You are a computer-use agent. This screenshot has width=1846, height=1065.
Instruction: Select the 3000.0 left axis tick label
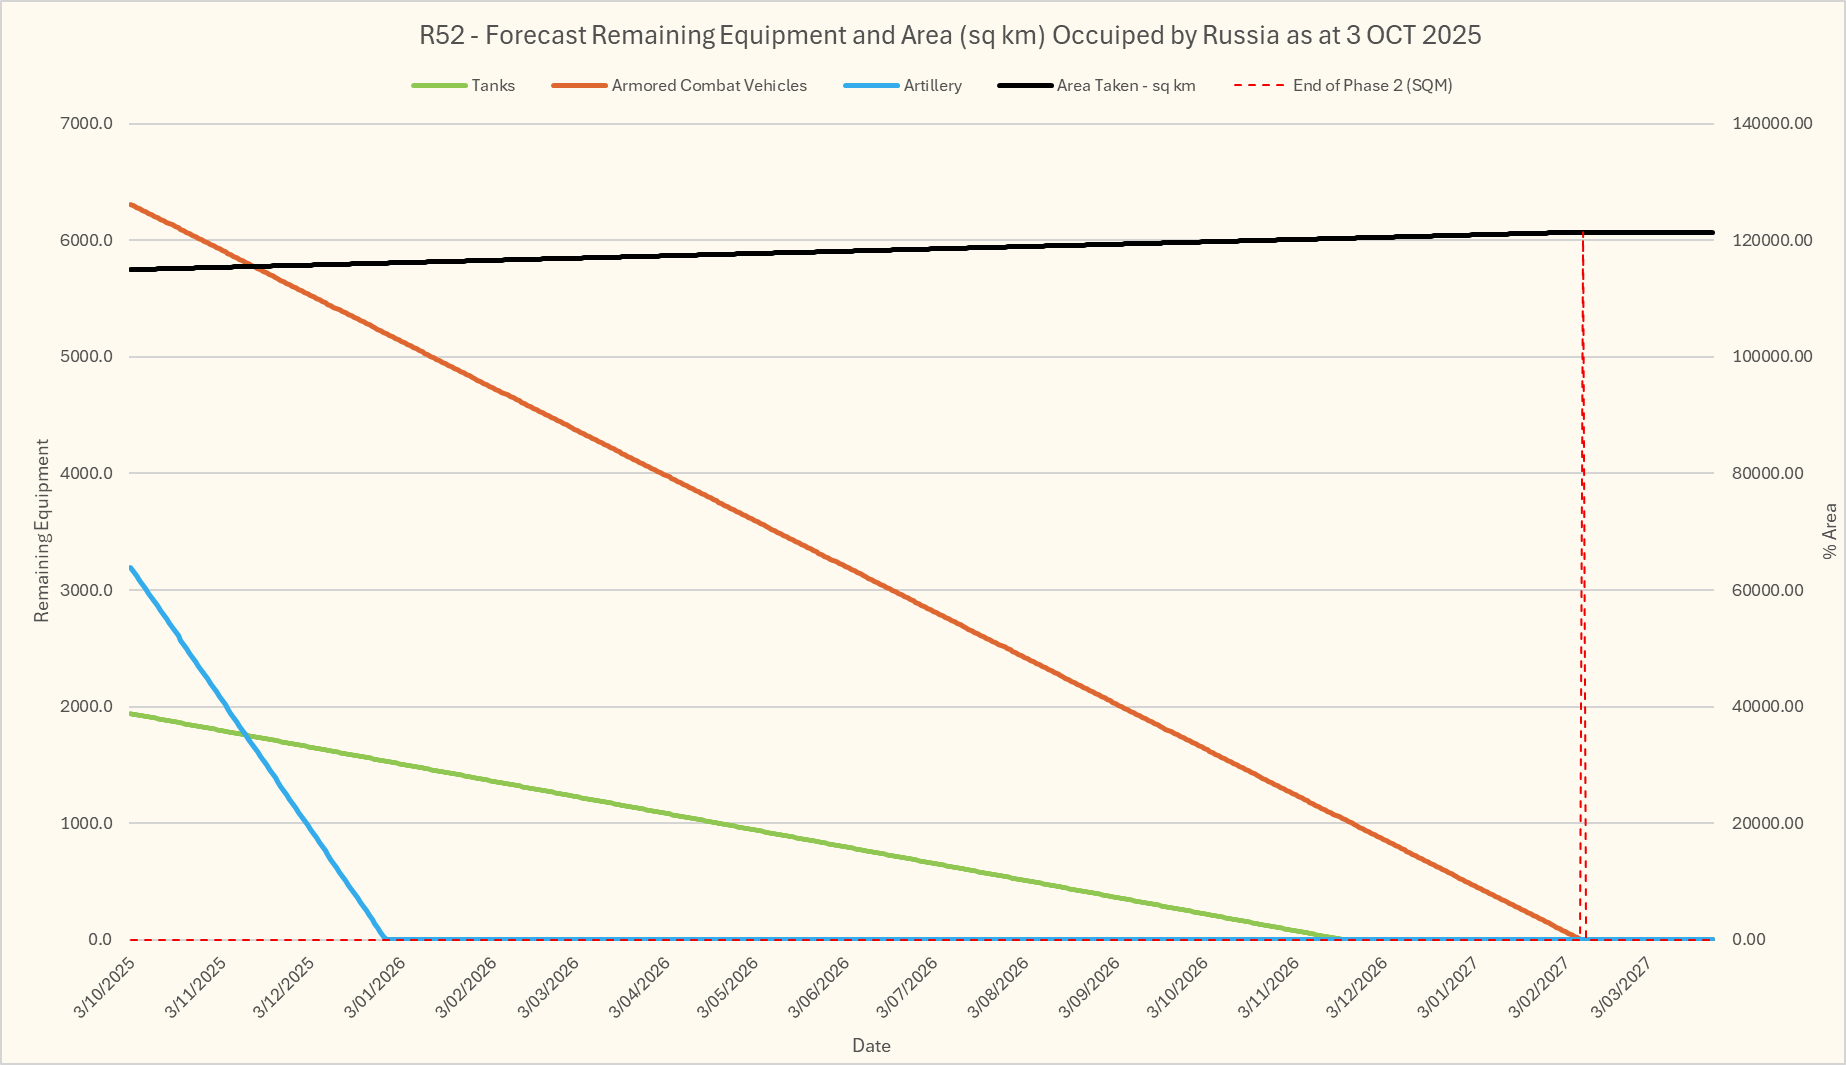87,590
